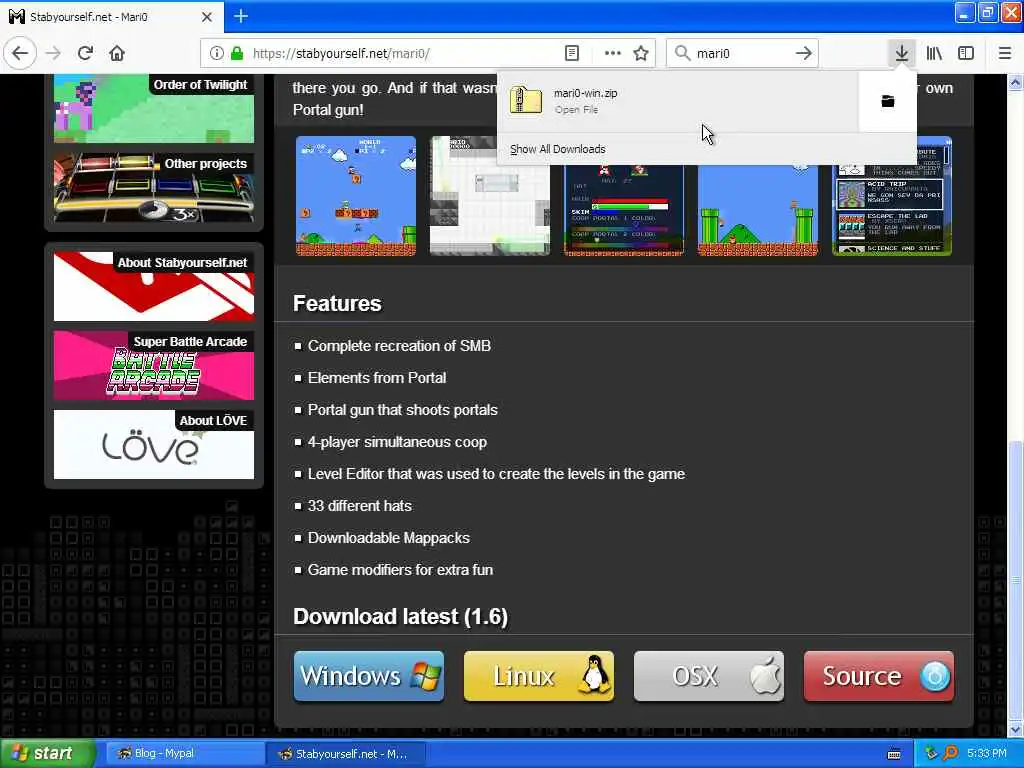Click 'Complete recreation of SMB' item
The height and width of the screenshot is (768, 1024).
pos(399,346)
